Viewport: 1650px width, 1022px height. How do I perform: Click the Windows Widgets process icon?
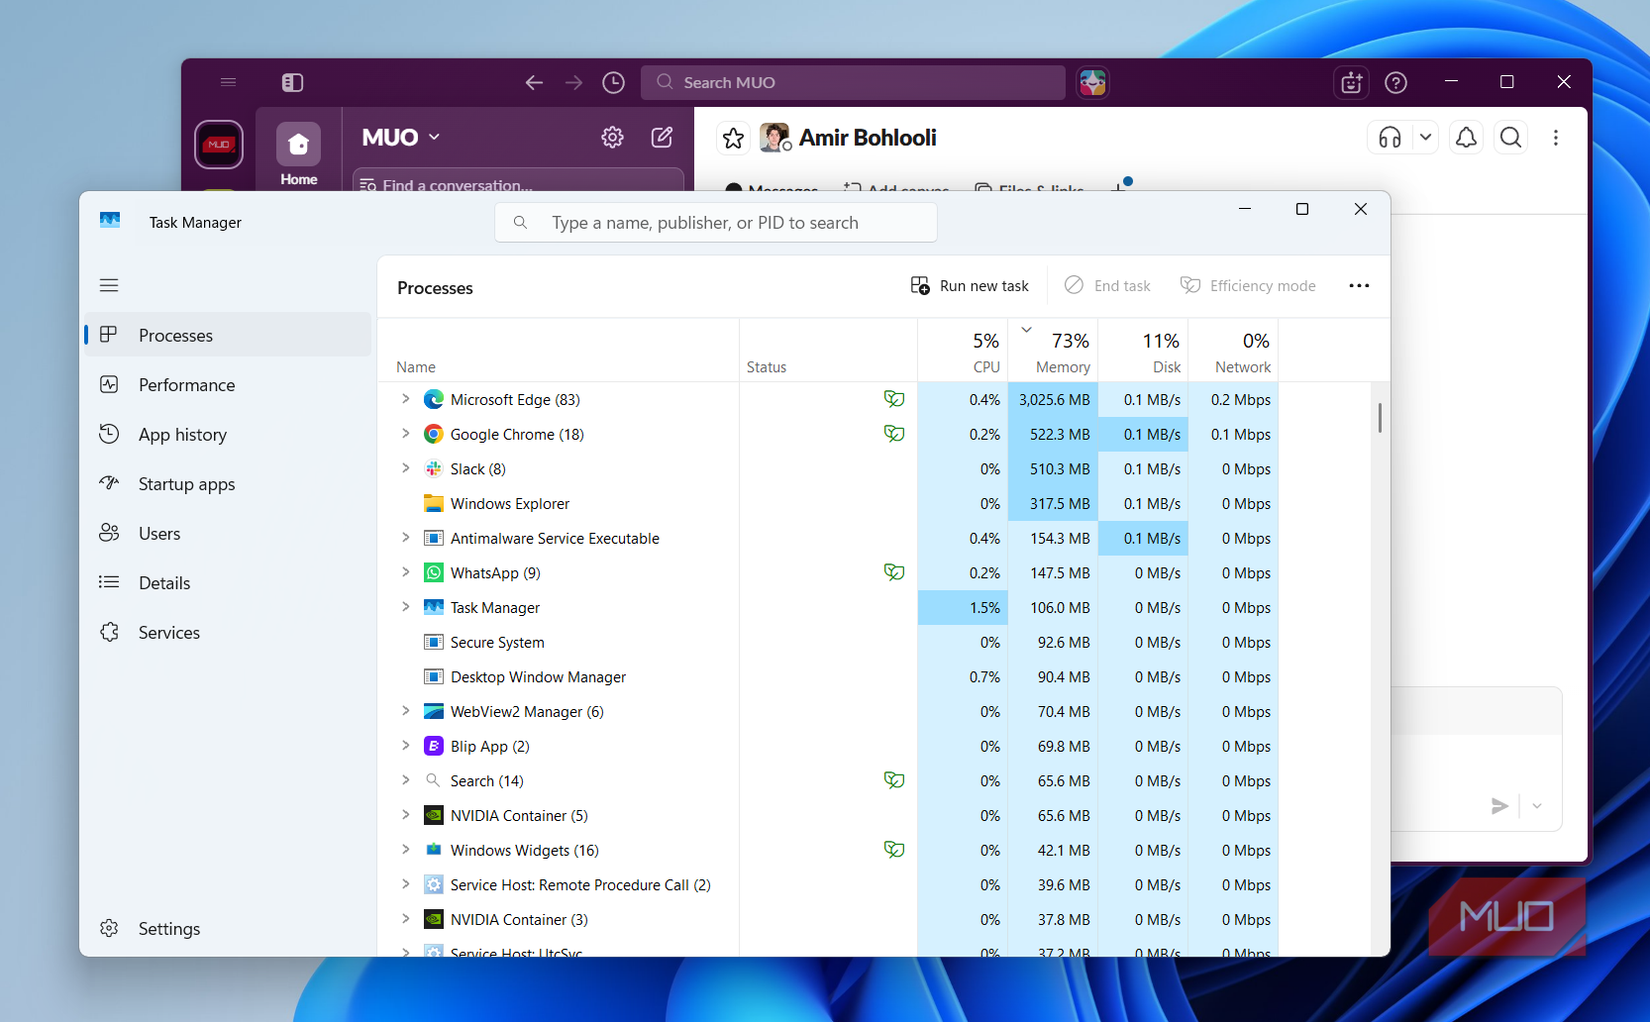coord(433,850)
